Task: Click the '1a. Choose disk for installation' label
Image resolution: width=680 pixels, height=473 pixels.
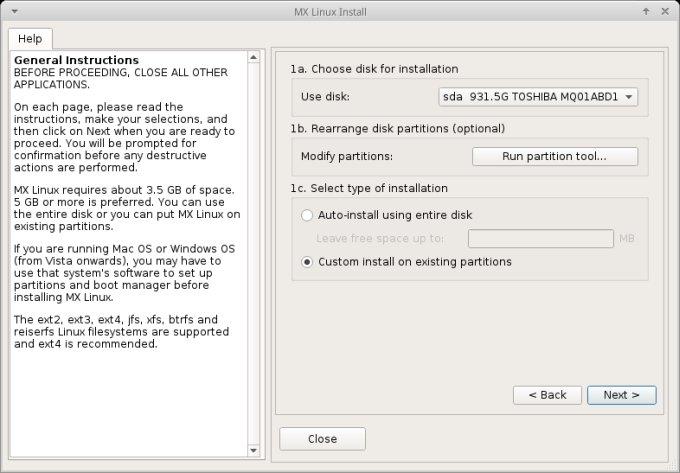Action: click(374, 69)
